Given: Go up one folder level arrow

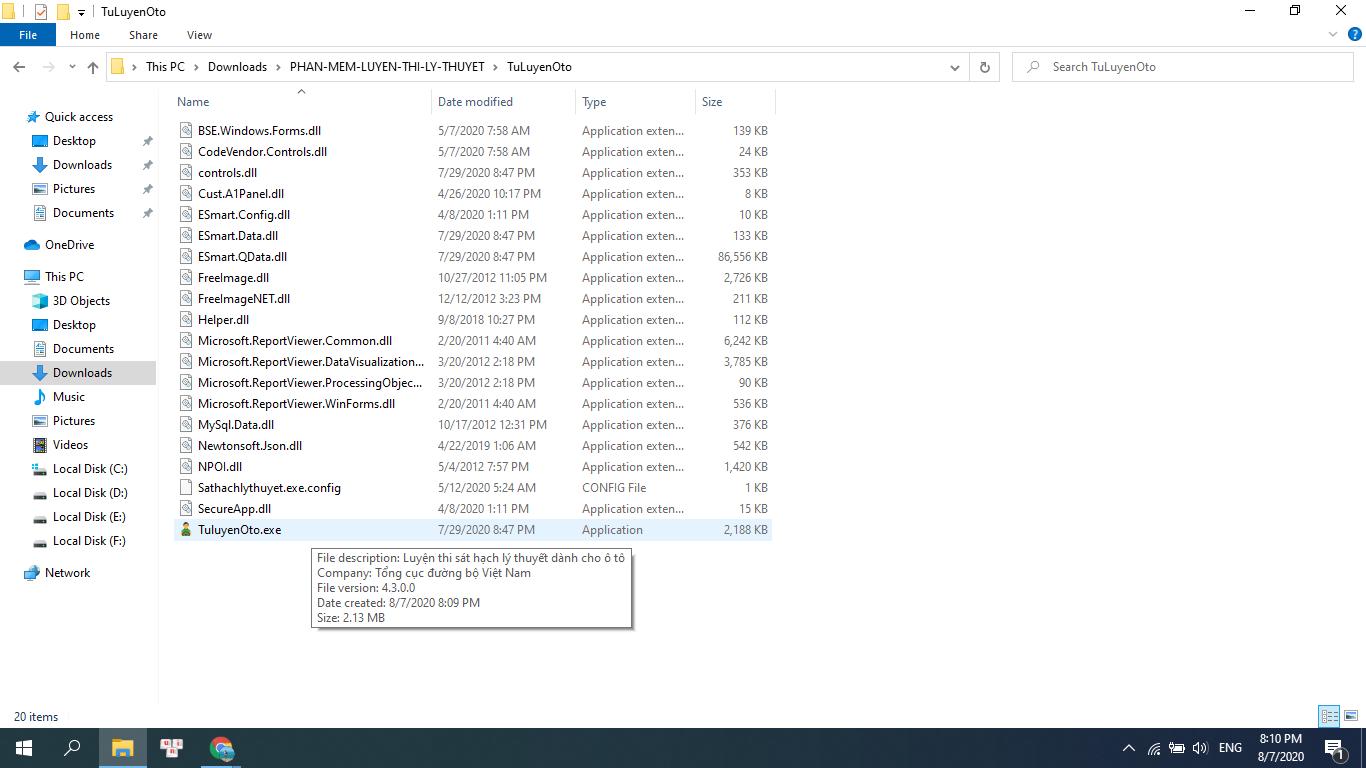Looking at the screenshot, I should click(93, 67).
